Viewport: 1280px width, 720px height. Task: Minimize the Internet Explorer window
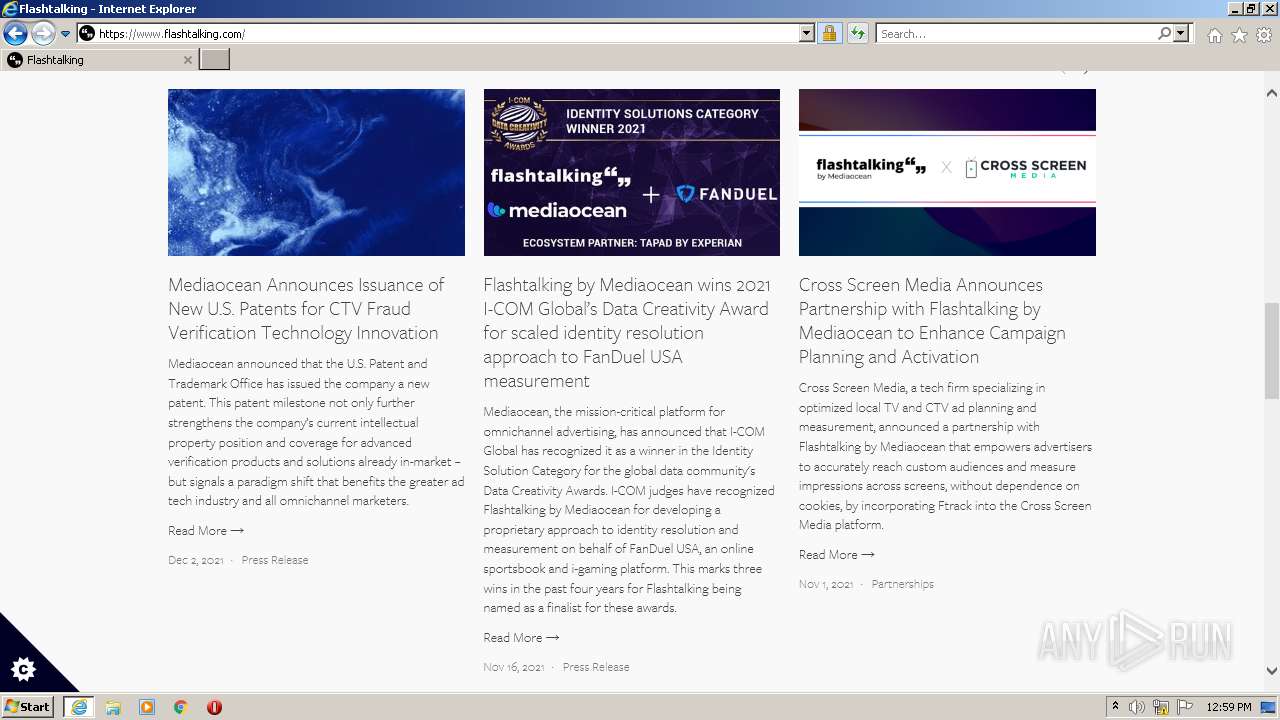point(1233,9)
